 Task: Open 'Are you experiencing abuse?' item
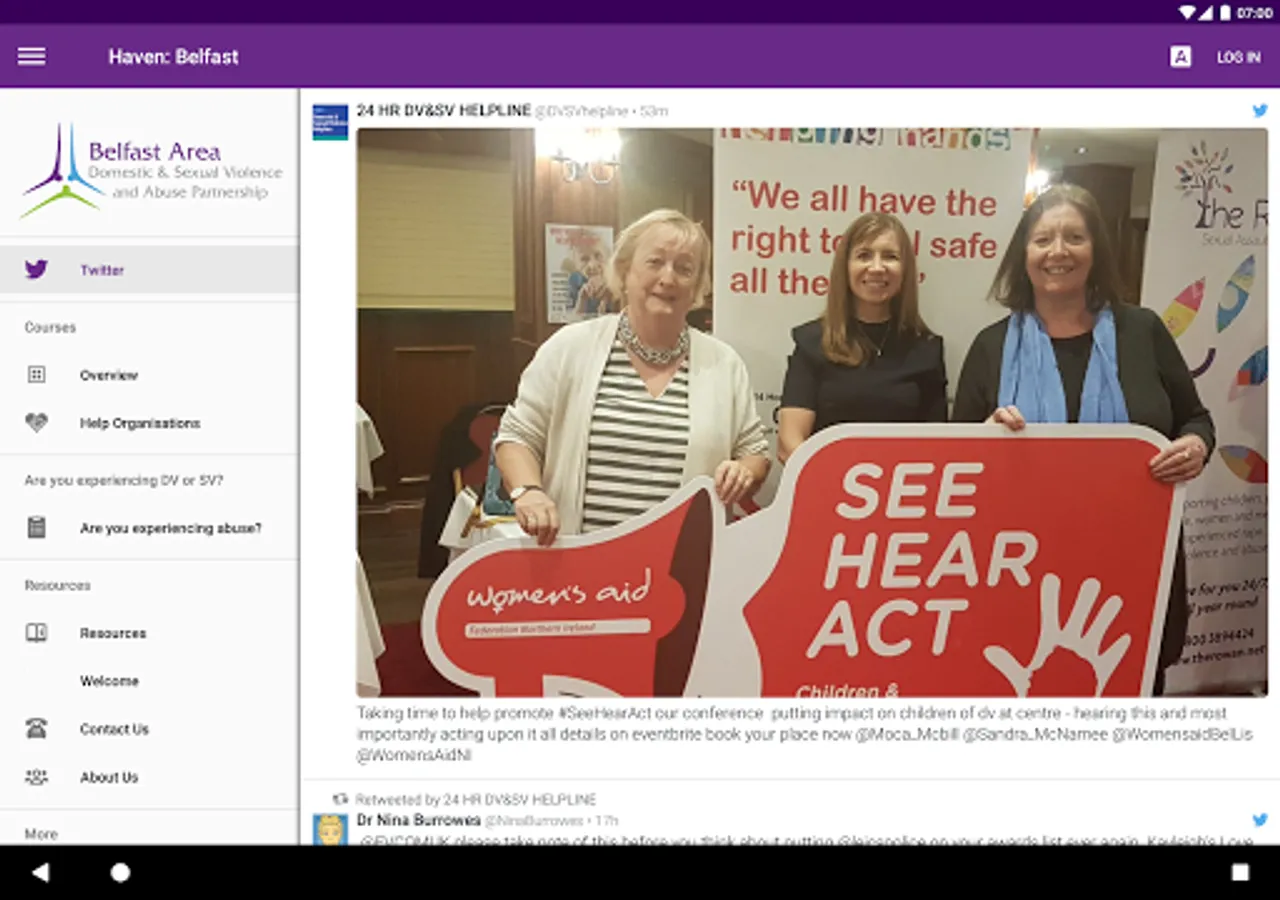pos(149,528)
